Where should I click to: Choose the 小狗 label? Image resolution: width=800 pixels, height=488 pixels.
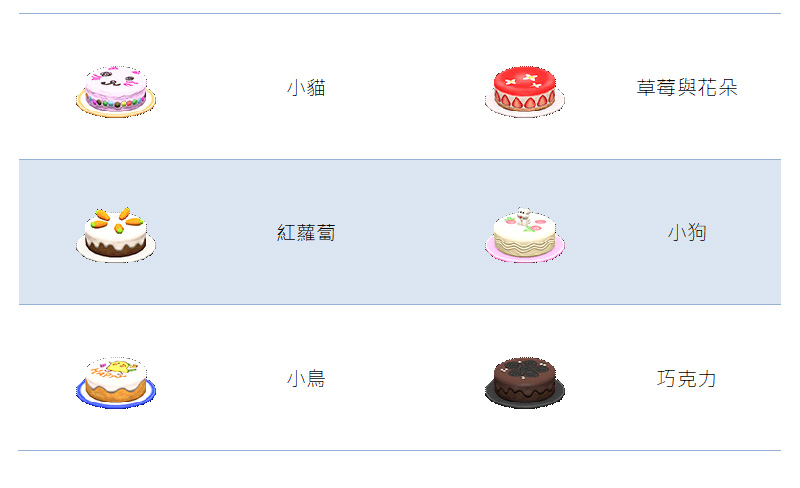tap(687, 233)
